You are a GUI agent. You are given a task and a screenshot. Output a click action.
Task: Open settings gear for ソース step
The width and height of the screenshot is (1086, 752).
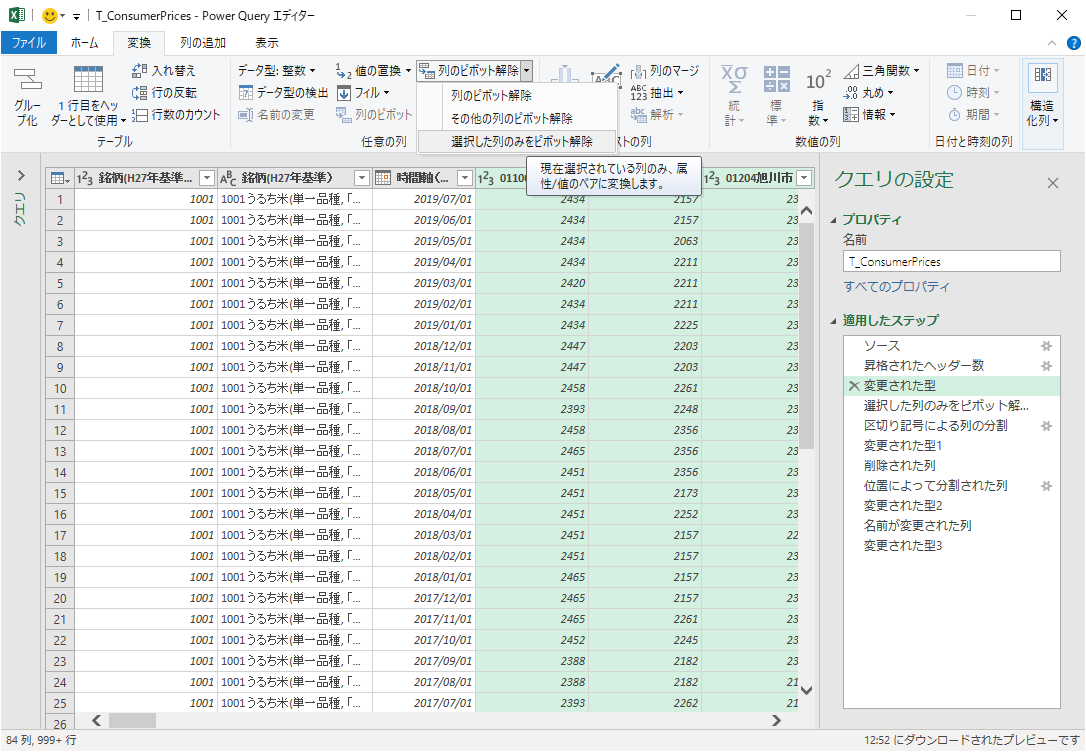[x=1046, y=346]
